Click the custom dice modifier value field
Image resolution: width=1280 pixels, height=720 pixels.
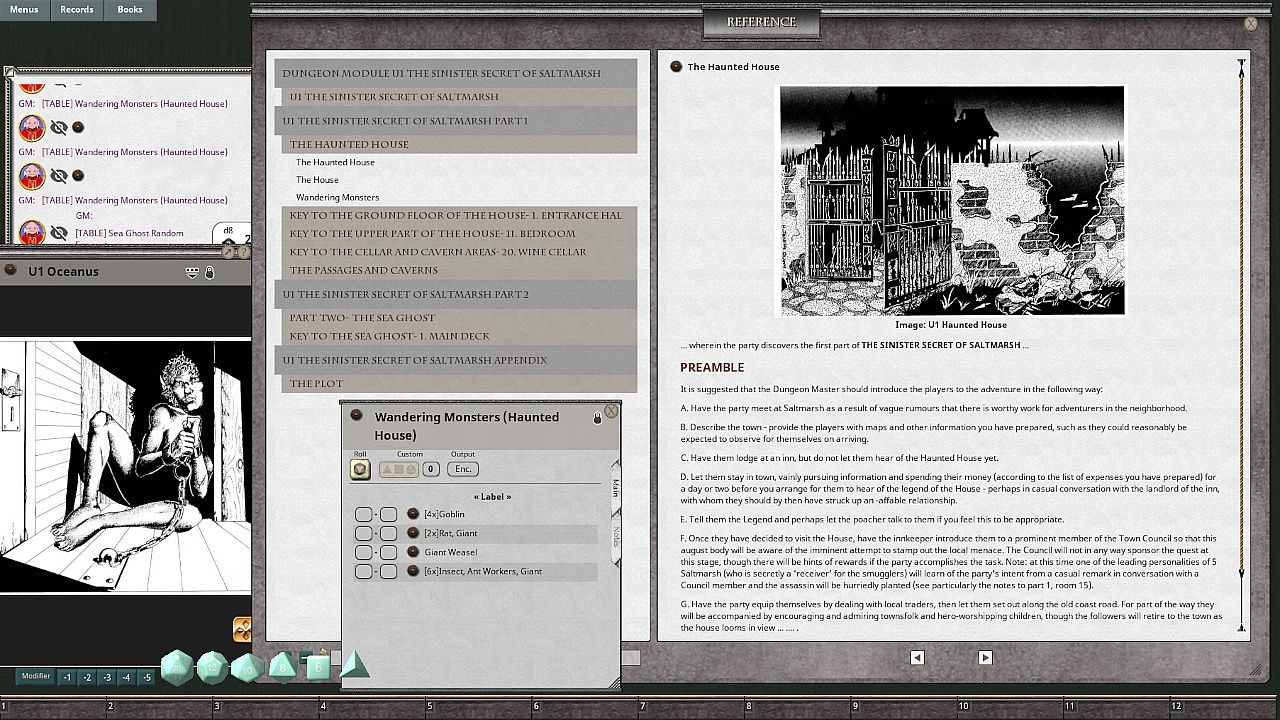pos(430,469)
